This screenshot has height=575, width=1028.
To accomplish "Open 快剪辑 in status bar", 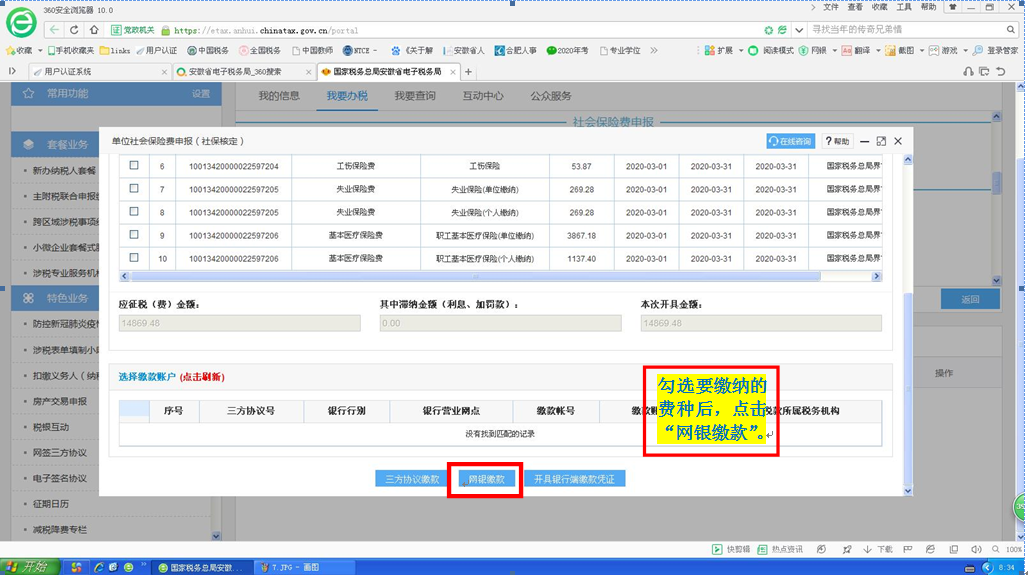I will tap(731, 549).
